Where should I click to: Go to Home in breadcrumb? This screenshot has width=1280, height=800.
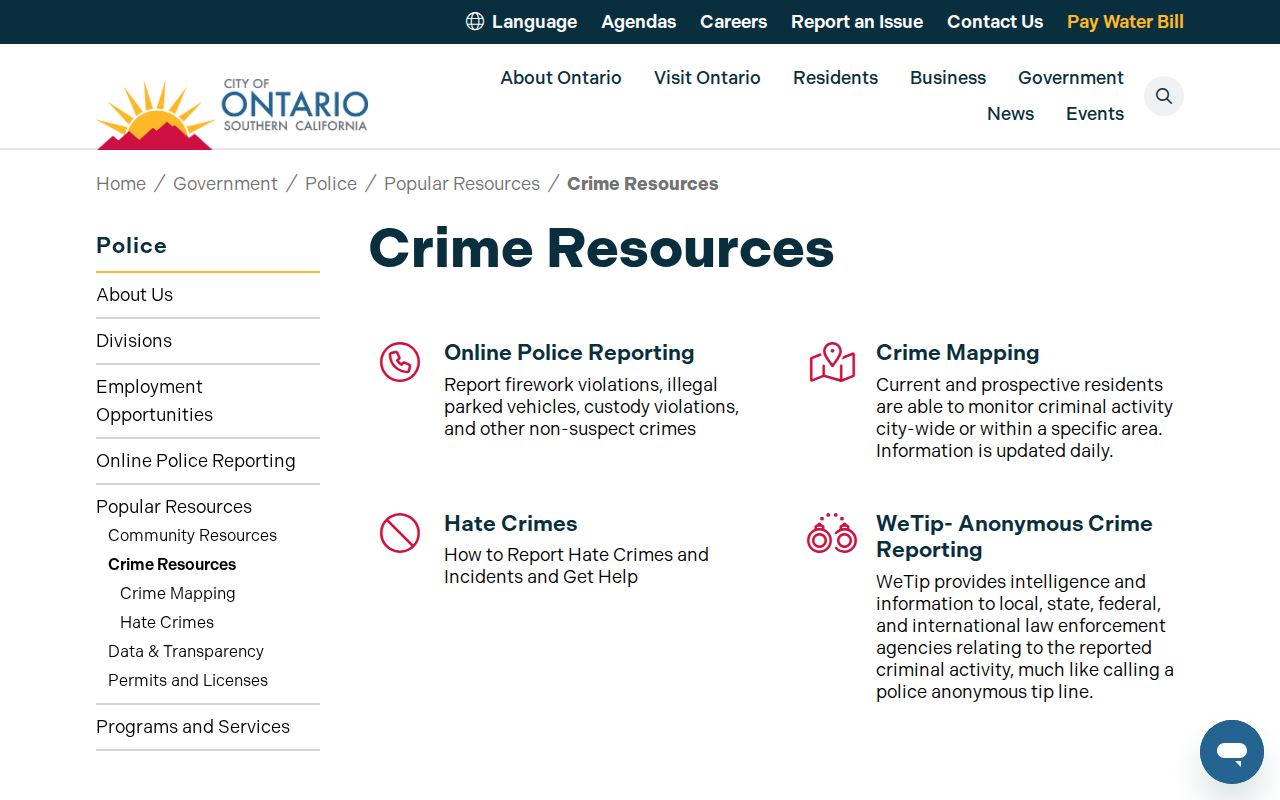[x=121, y=184]
